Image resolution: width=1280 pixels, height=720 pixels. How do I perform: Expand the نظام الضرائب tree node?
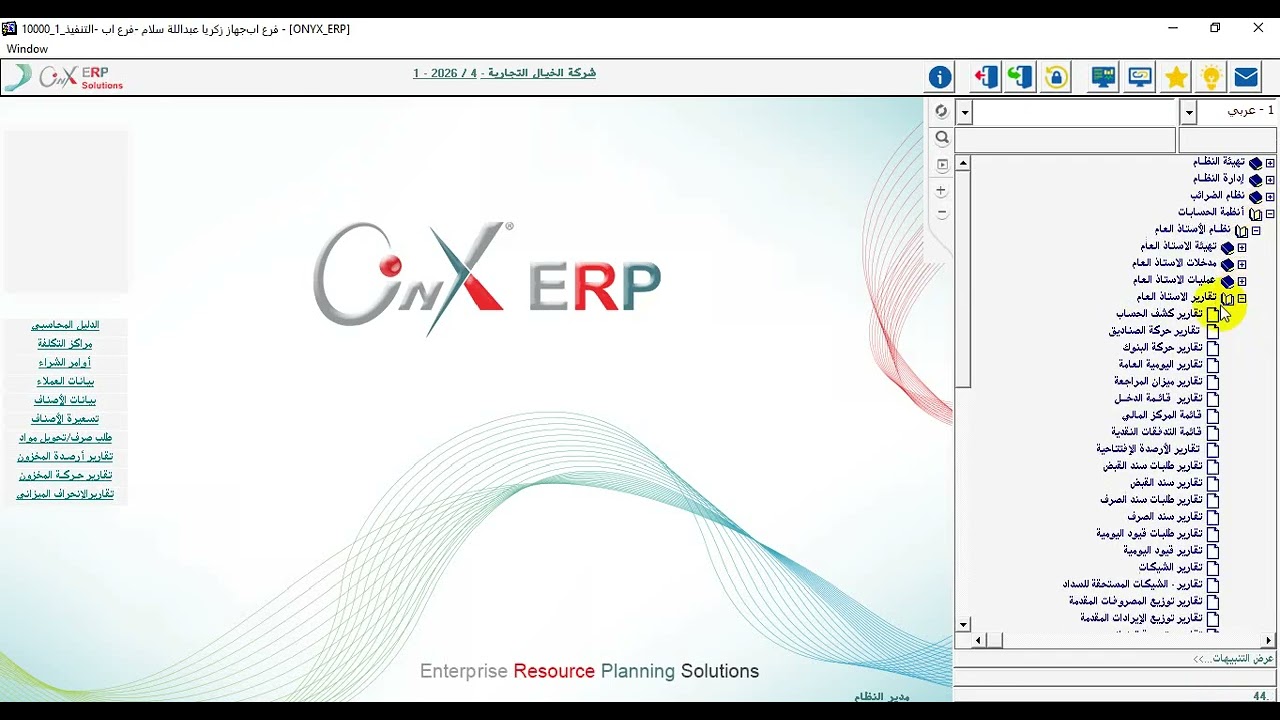tap(1270, 197)
